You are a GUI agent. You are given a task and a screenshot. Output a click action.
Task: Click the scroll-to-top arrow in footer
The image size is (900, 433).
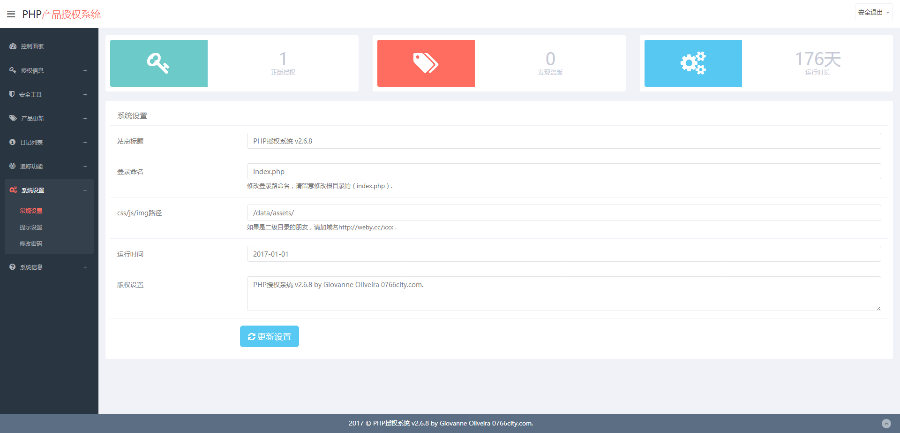886,423
